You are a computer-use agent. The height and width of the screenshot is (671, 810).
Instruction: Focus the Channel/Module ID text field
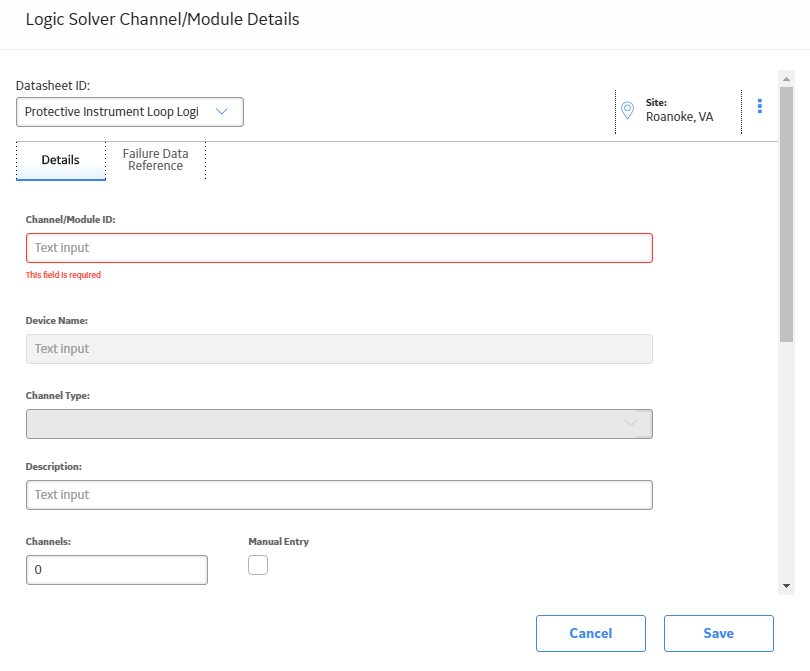coord(339,248)
